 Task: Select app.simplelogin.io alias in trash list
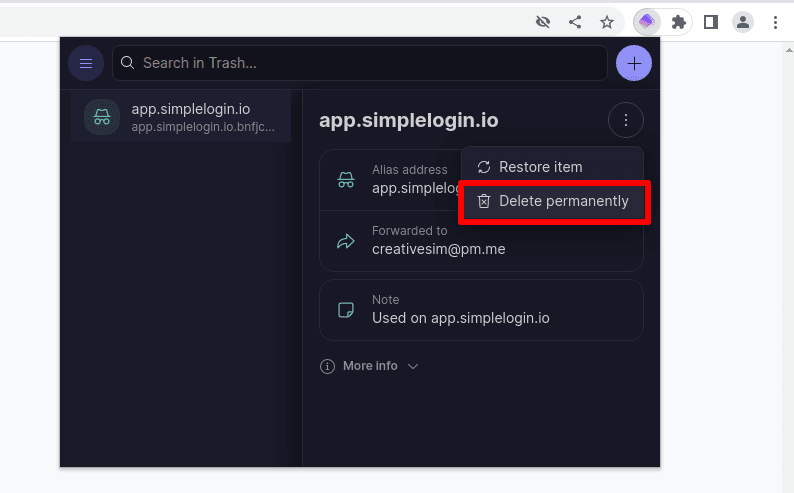tap(181, 117)
